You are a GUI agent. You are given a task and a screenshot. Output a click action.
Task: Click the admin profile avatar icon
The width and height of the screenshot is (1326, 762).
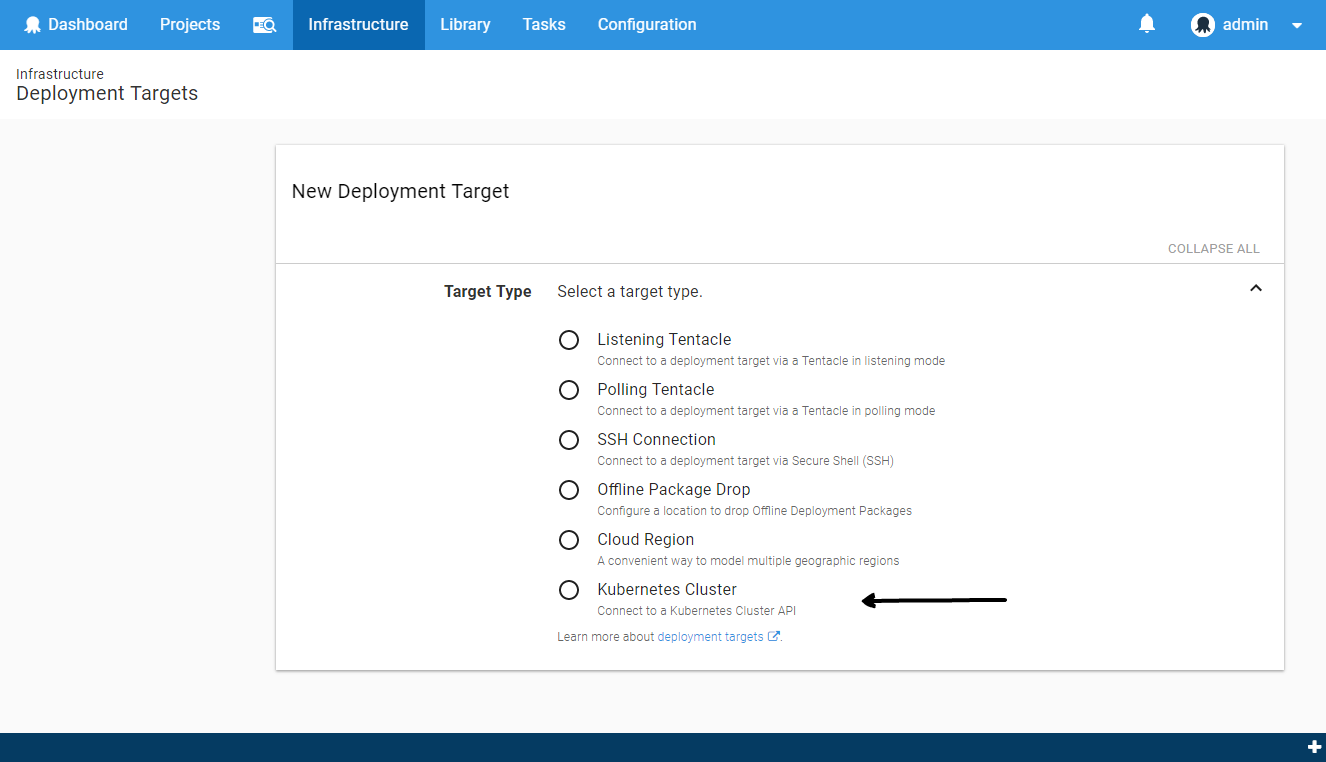tap(1203, 24)
